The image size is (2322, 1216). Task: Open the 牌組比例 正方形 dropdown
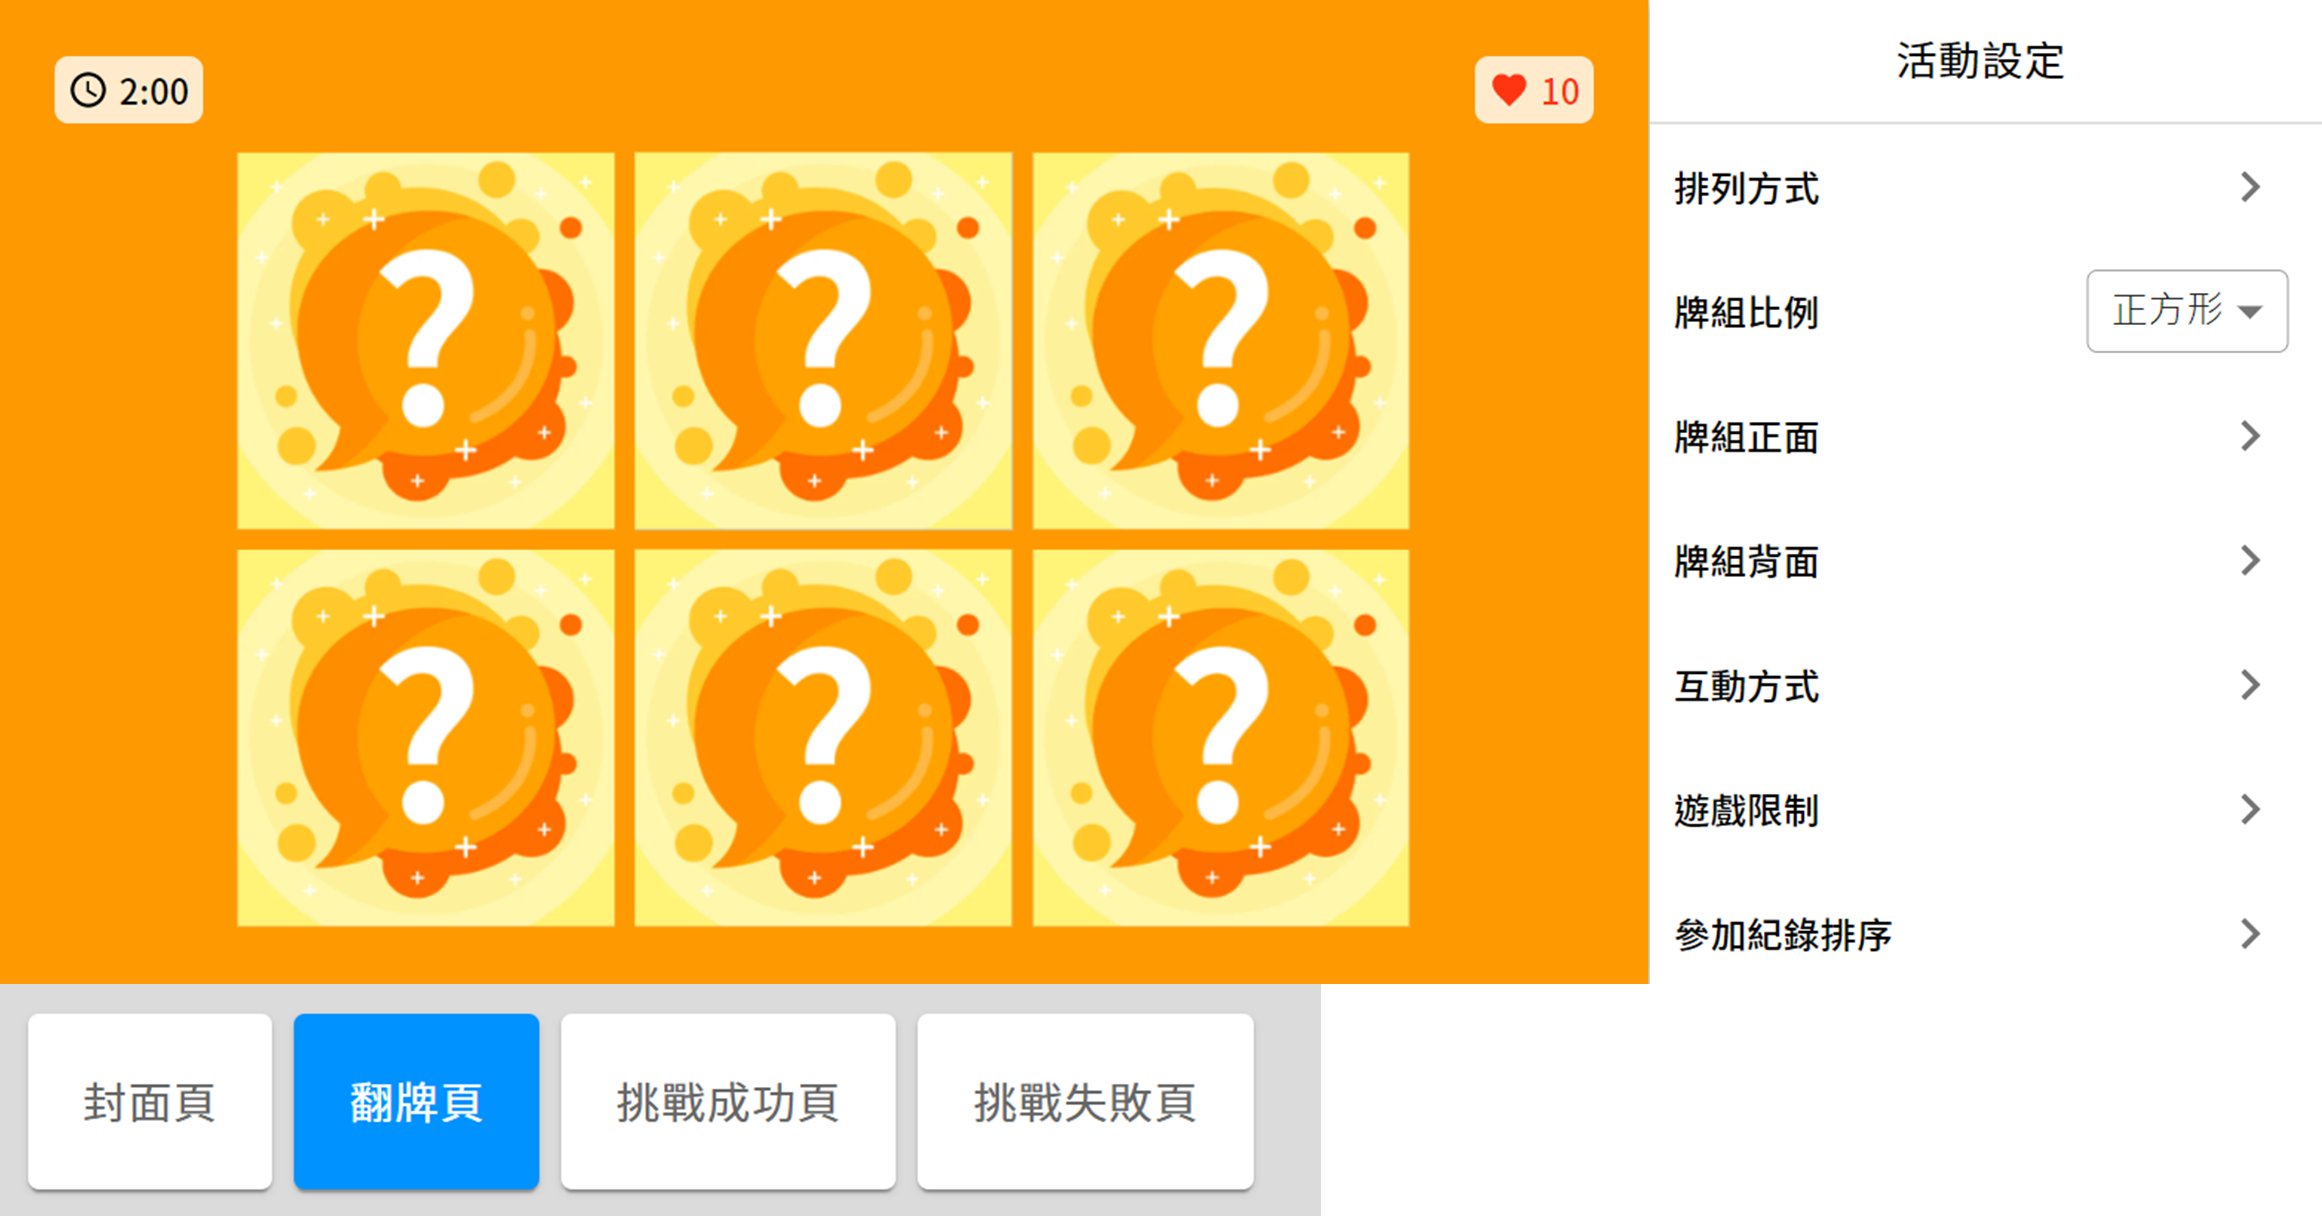tap(2187, 311)
